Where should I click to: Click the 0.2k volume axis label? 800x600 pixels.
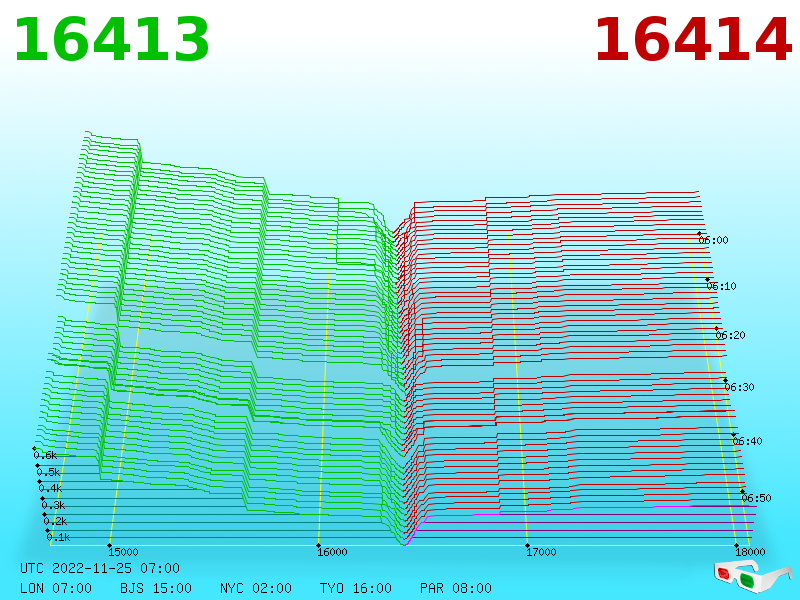55,521
